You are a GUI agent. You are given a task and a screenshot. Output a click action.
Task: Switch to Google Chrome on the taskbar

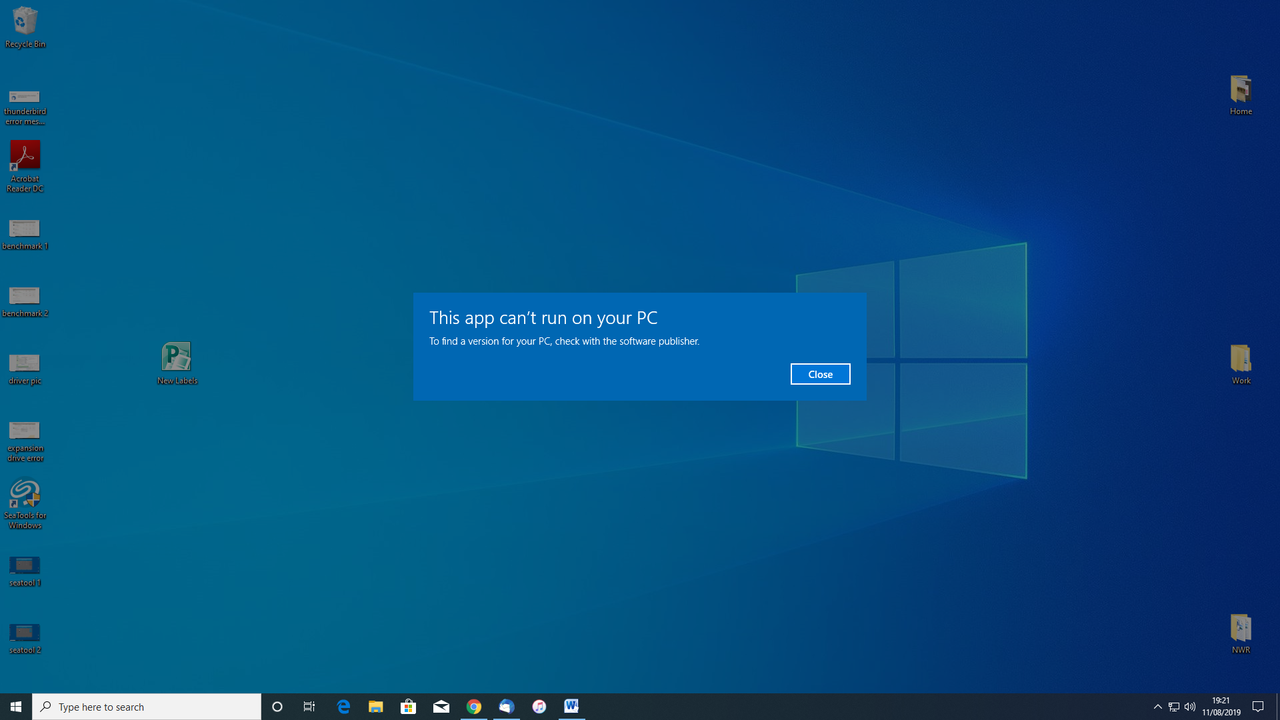coord(474,707)
